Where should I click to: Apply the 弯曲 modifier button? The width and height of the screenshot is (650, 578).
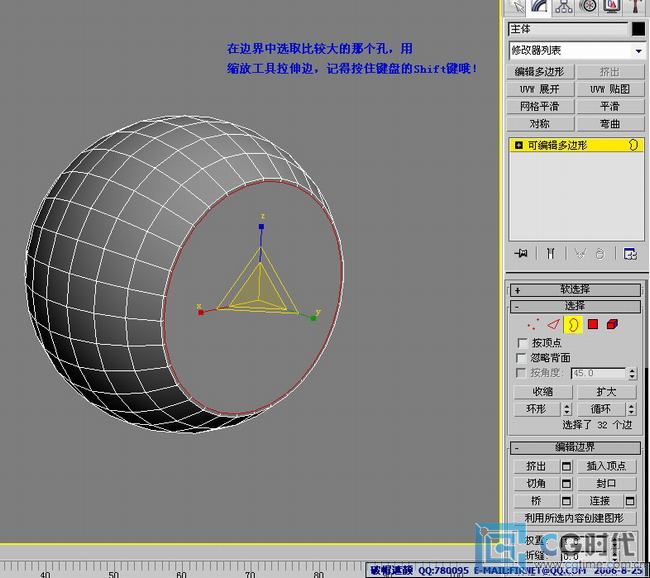click(x=610, y=124)
